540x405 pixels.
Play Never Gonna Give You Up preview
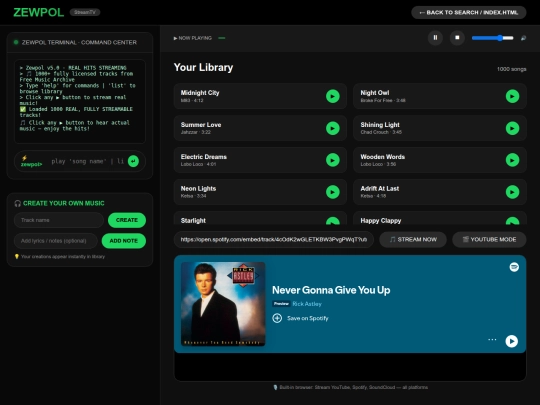(511, 341)
